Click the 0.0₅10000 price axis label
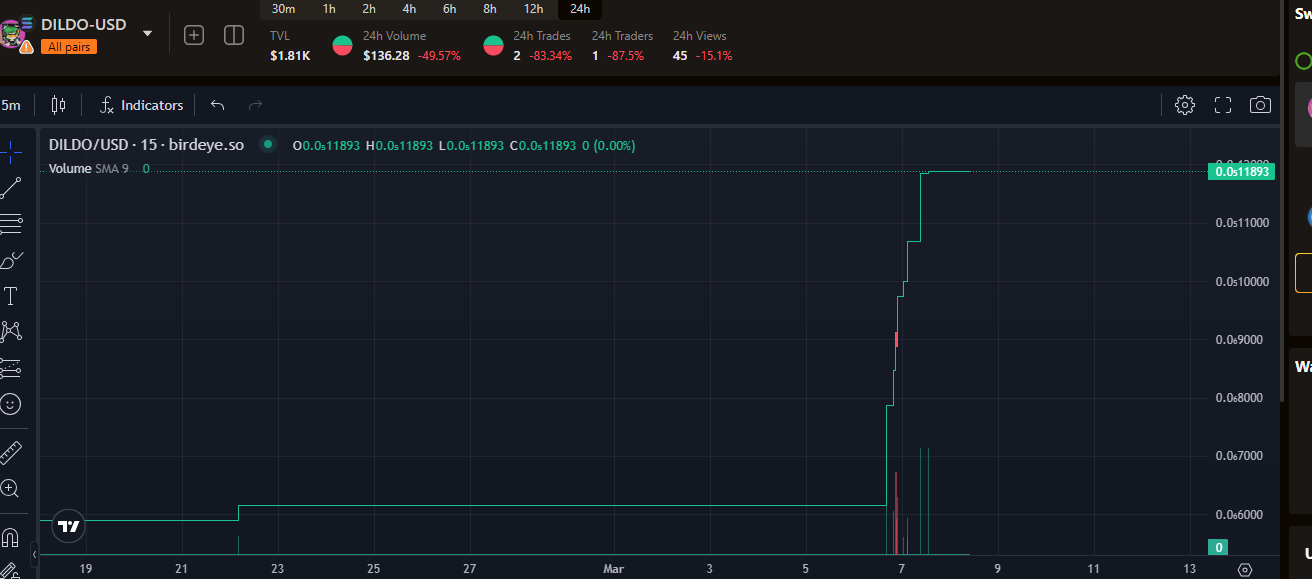Image resolution: width=1312 pixels, height=579 pixels. tap(1241, 281)
